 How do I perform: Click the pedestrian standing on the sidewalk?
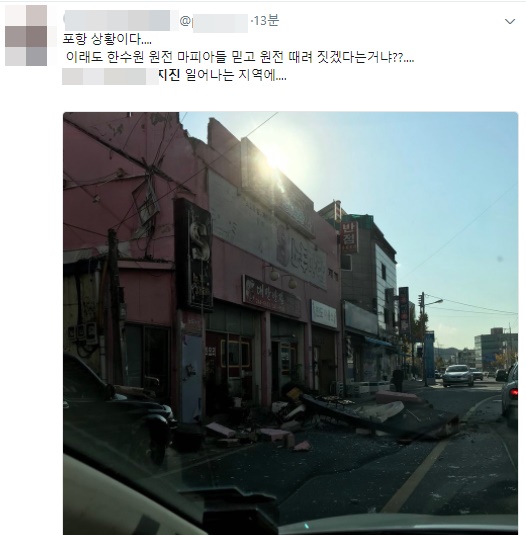[x=398, y=379]
